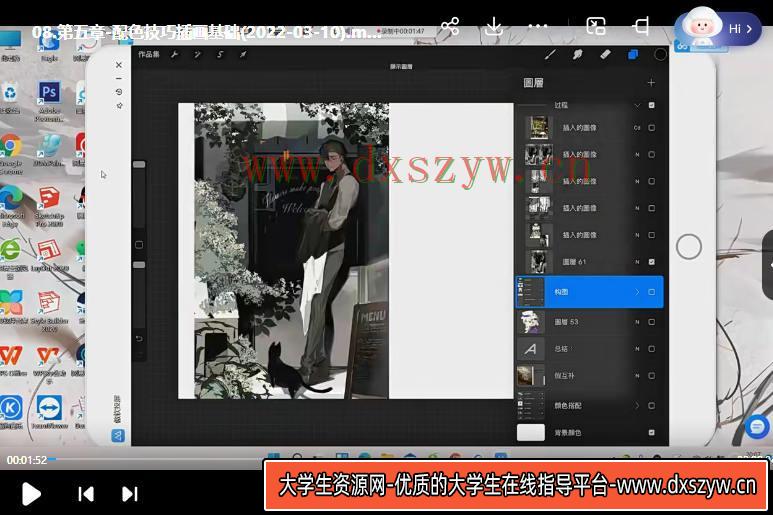The width and height of the screenshot is (773, 515).
Task: Close mirroring window with the X icon
Action: coord(119,65)
